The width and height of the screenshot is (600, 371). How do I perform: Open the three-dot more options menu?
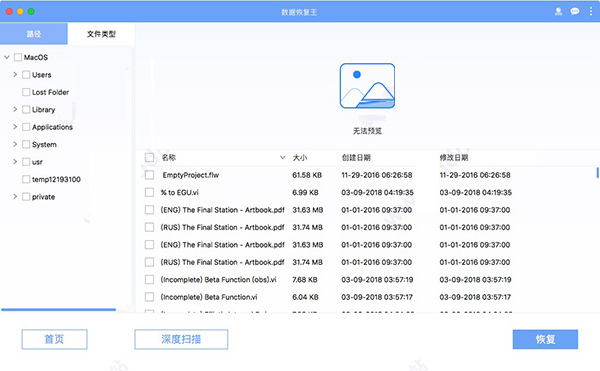591,11
